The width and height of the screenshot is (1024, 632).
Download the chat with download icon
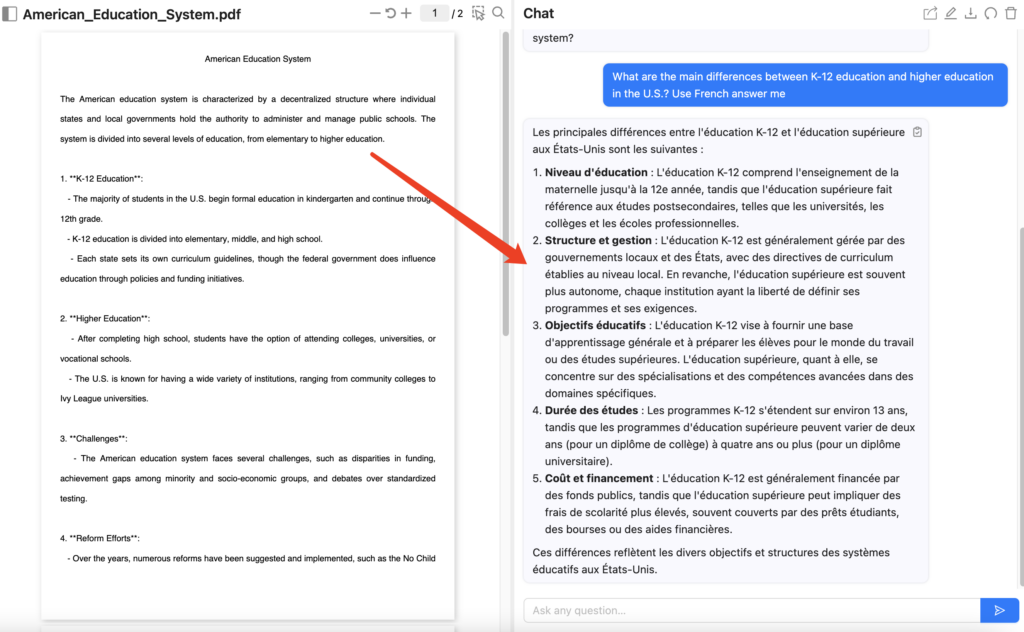pyautogui.click(x=971, y=13)
